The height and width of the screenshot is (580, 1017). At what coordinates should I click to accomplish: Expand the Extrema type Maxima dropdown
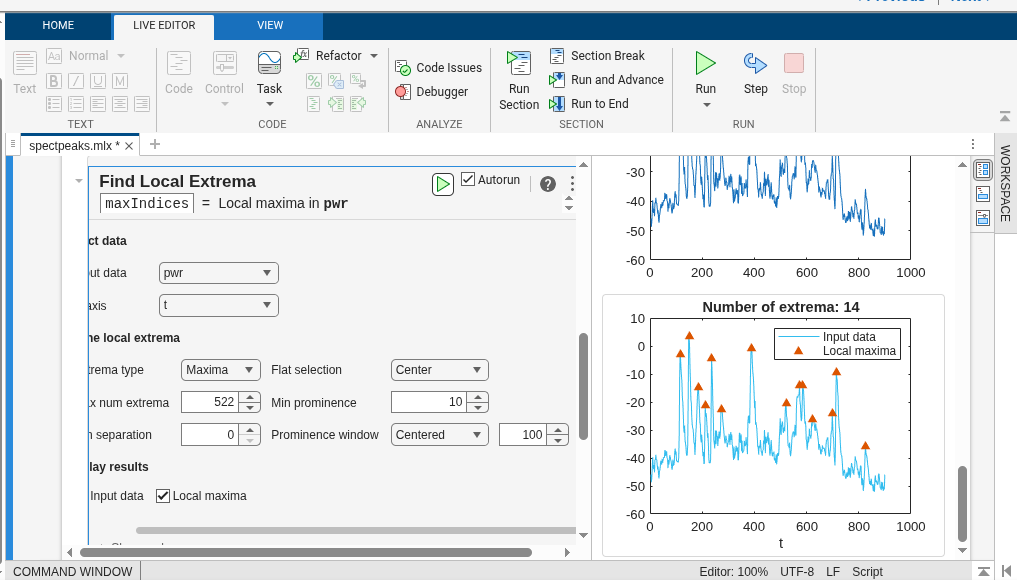coord(221,370)
